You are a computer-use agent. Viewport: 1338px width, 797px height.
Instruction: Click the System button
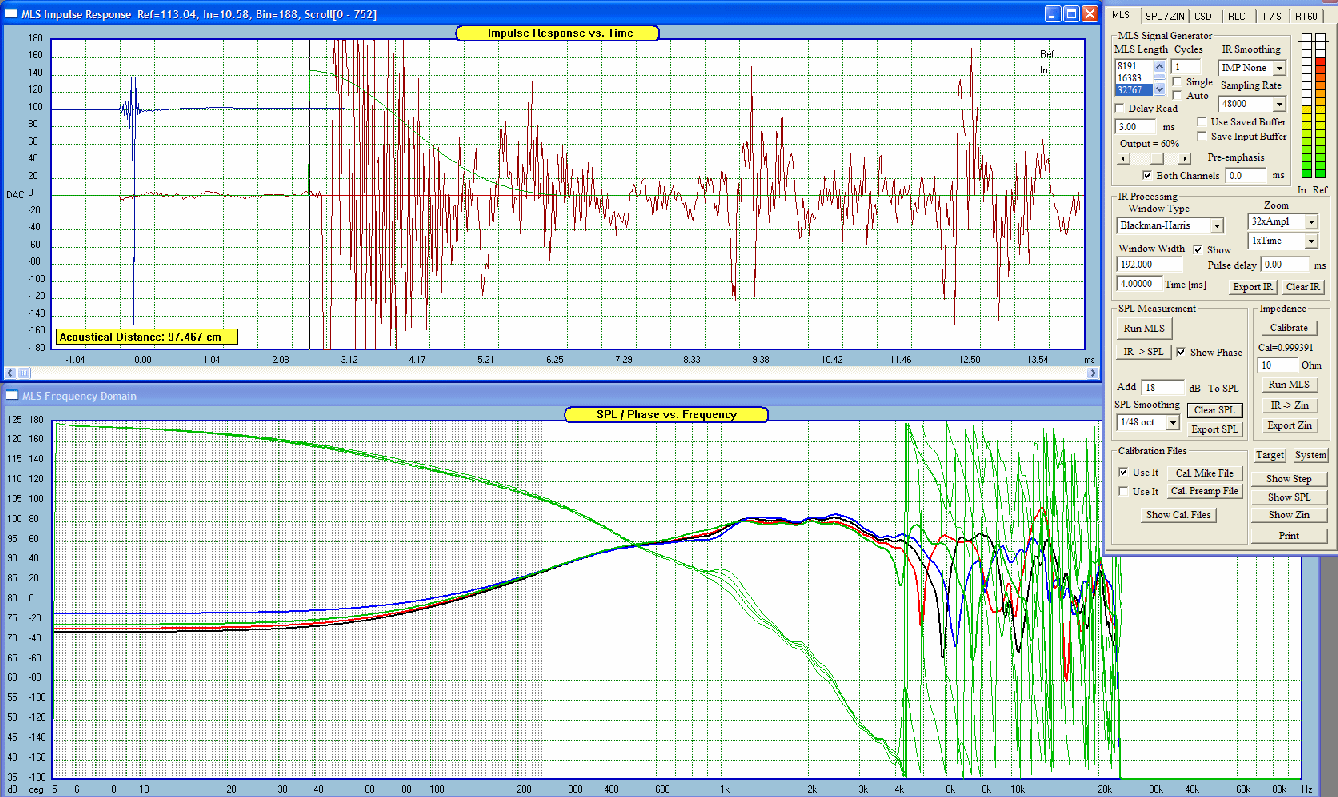tap(1310, 455)
